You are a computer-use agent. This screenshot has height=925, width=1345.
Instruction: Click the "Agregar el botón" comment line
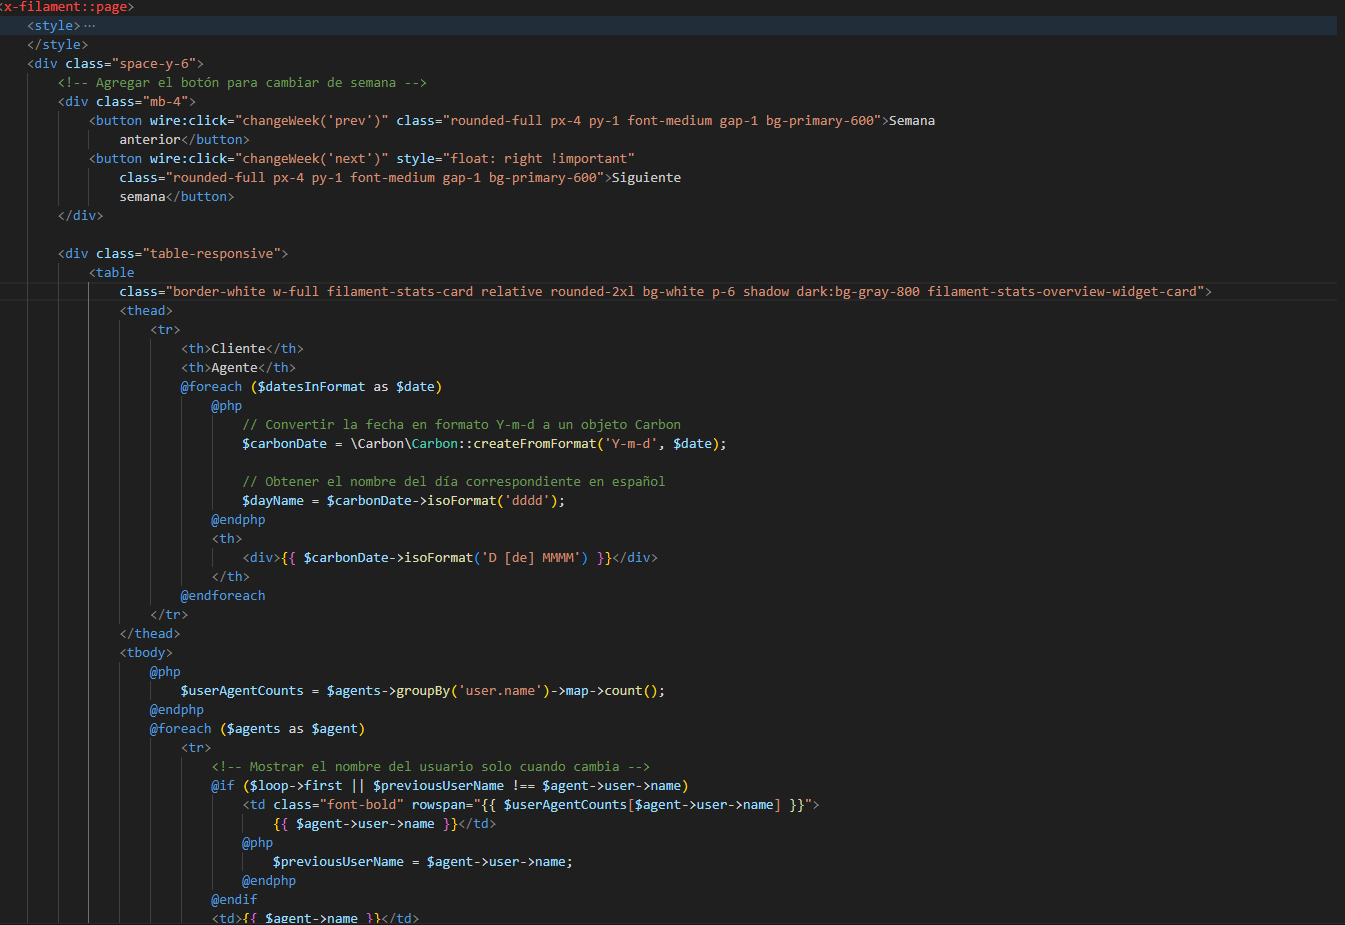242,83
